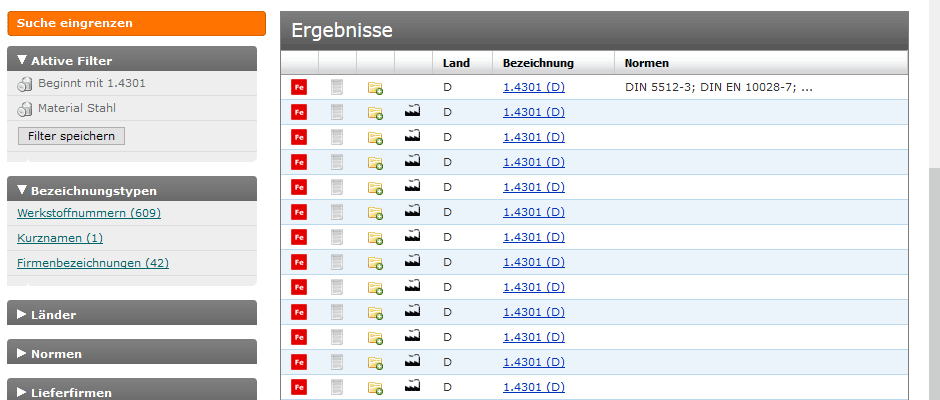Image resolution: width=940 pixels, height=400 pixels.
Task: Filter by Firmenbezeichnungen (42)
Action: (x=93, y=263)
